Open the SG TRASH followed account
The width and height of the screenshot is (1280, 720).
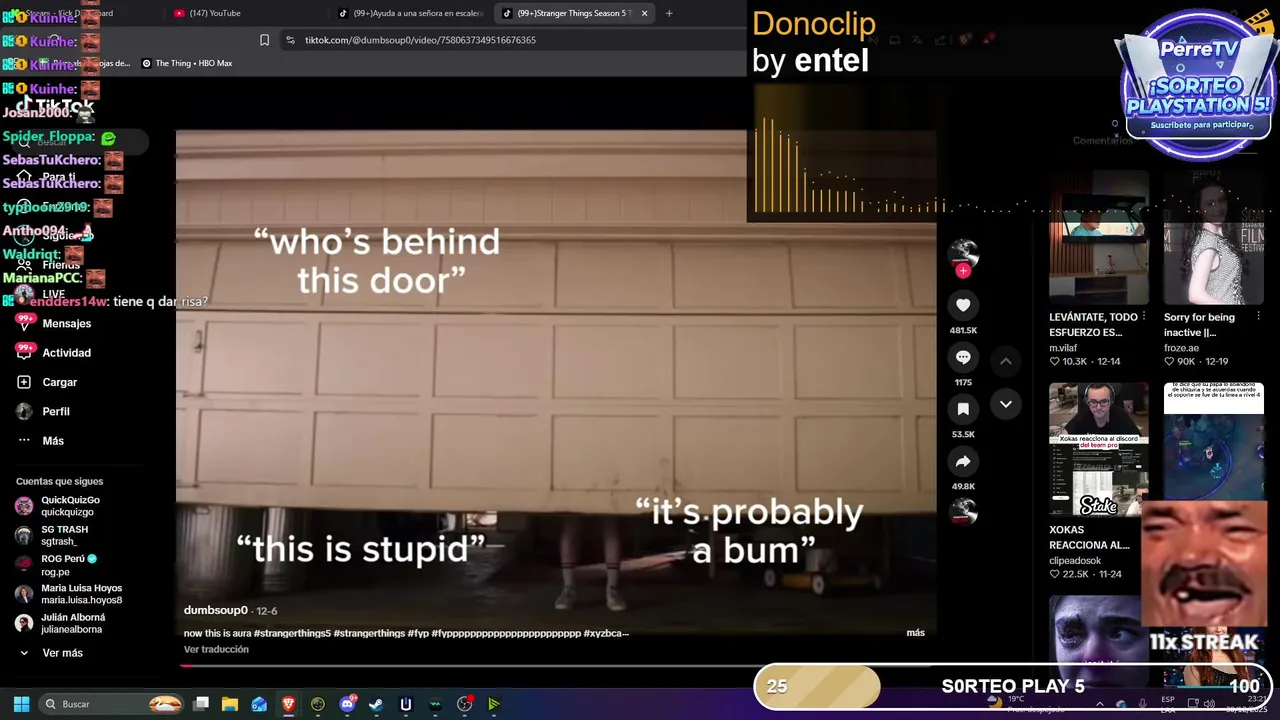click(x=64, y=535)
